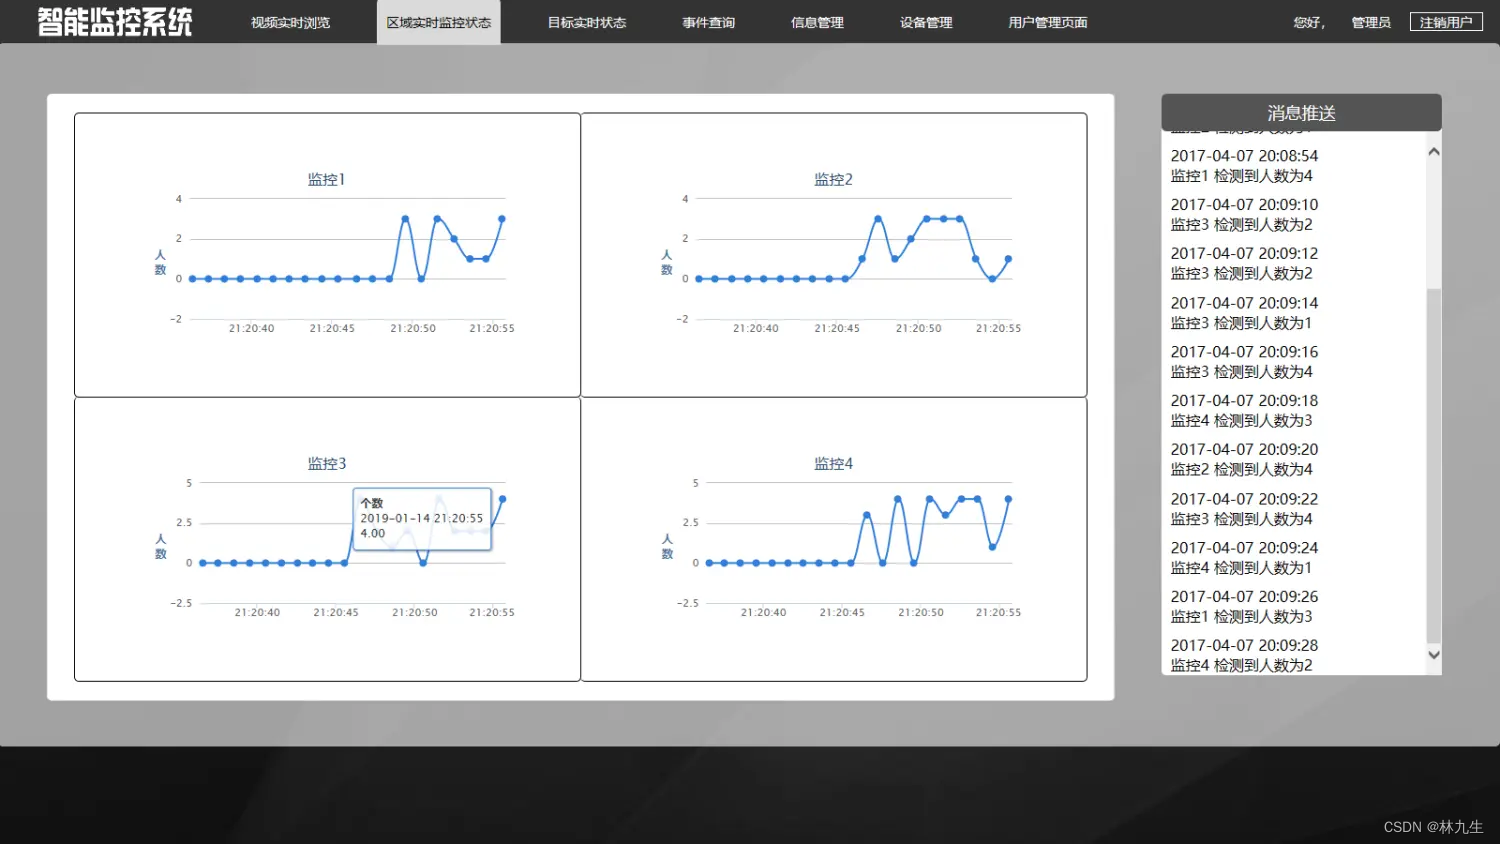Image resolution: width=1500 pixels, height=844 pixels.
Task: Select the 区域实时监控状态 tab
Action: [x=438, y=22]
